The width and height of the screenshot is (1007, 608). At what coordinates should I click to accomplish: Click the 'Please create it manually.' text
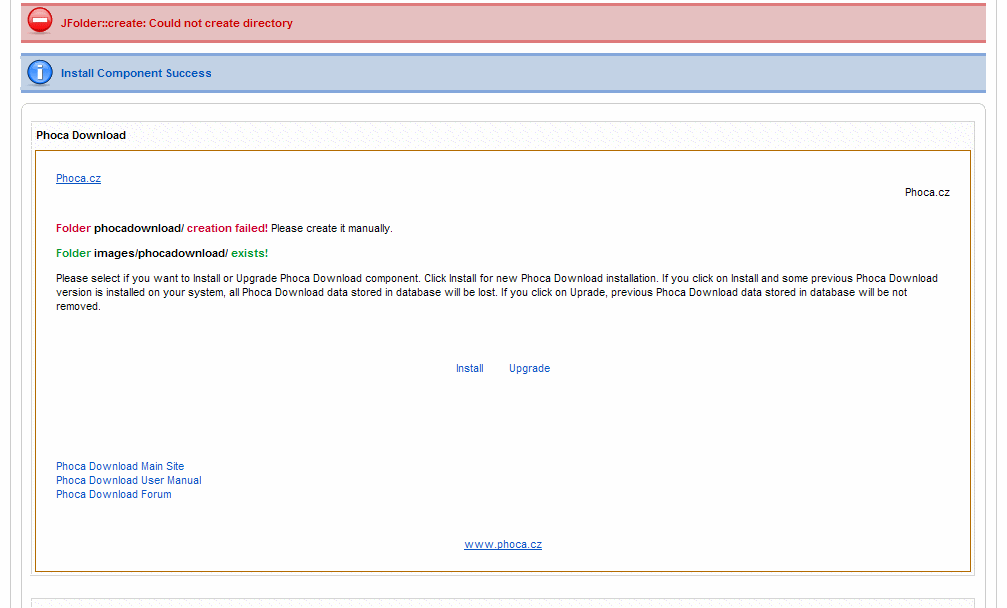click(331, 229)
